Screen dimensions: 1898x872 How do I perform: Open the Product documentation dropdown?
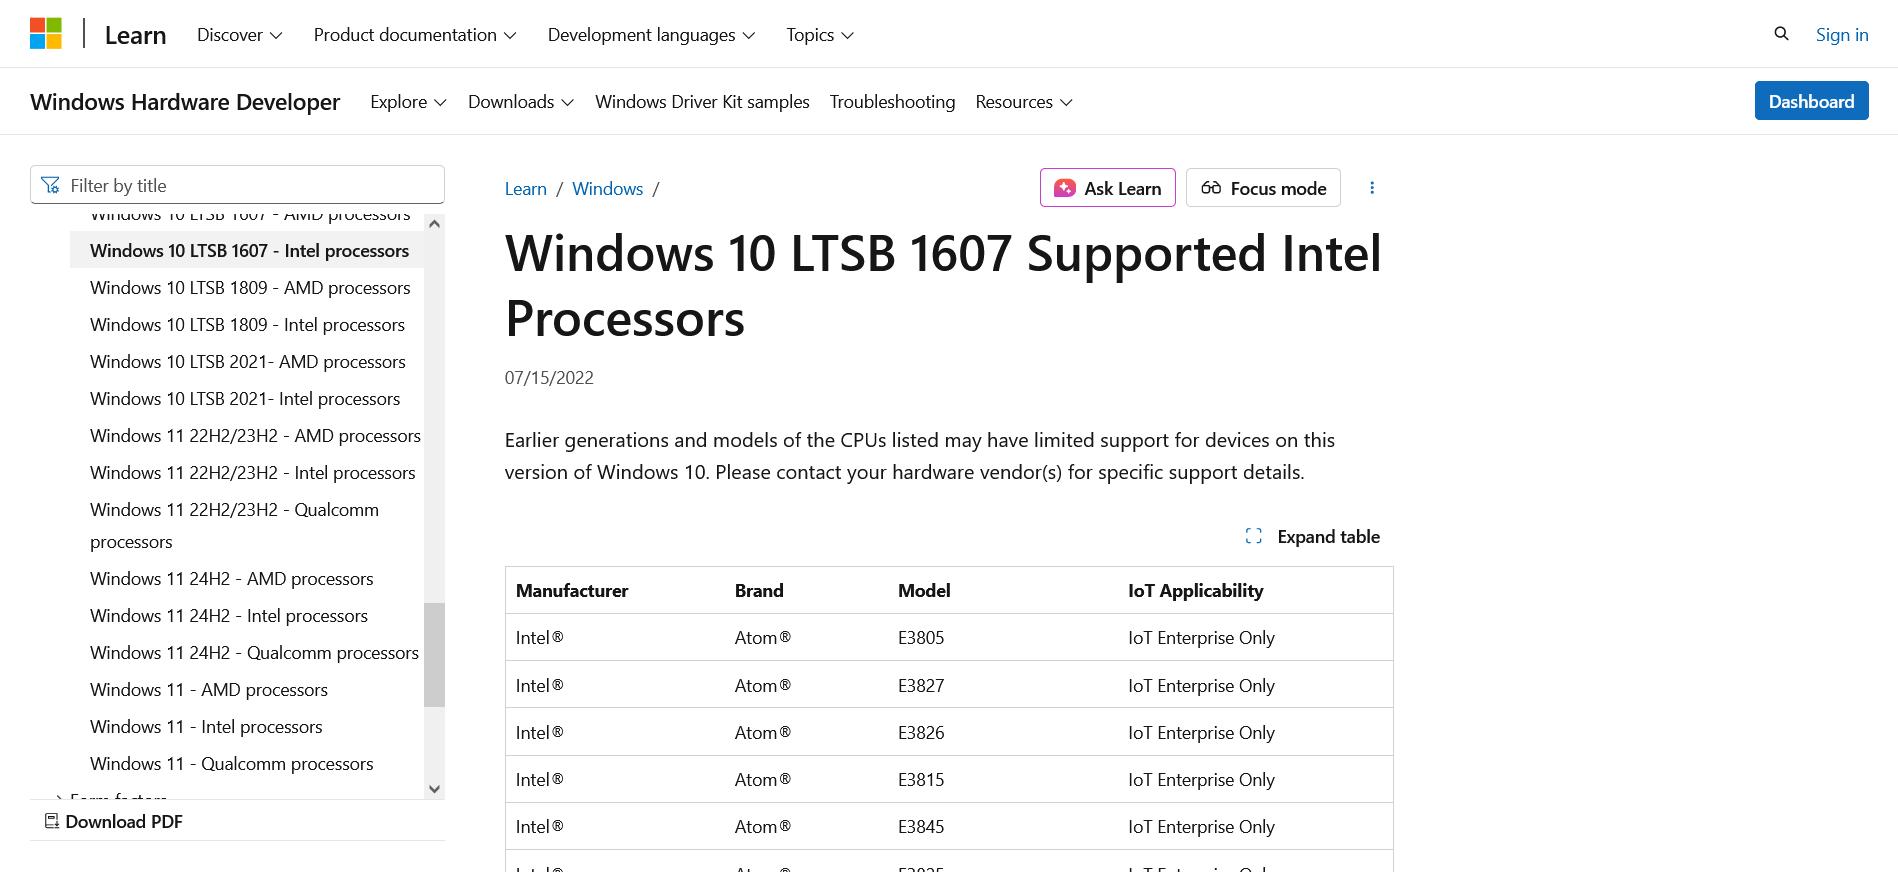point(415,35)
